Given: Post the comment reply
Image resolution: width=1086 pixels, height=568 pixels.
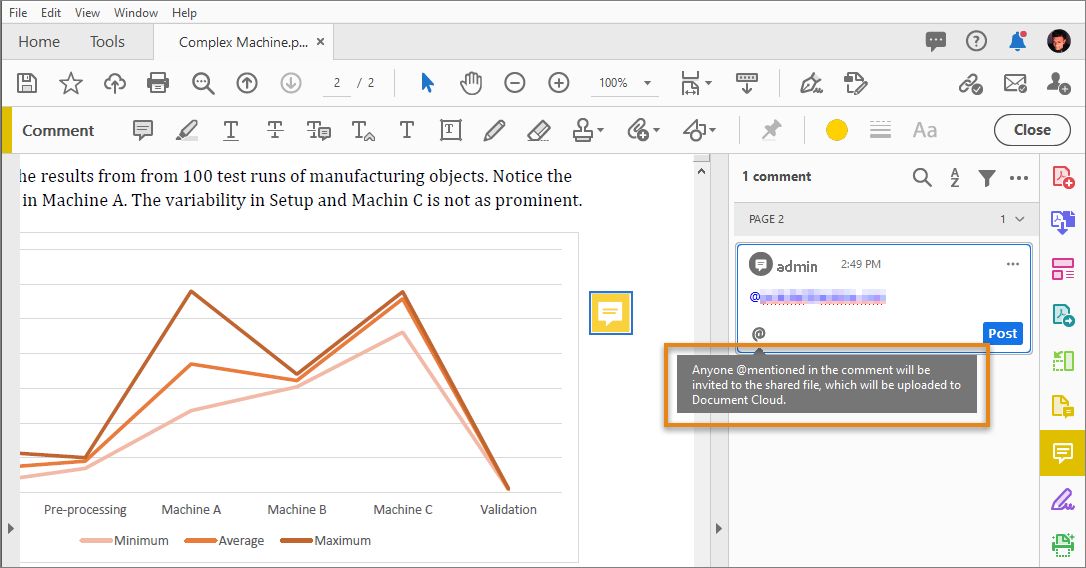Looking at the screenshot, I should pyautogui.click(x=1002, y=333).
